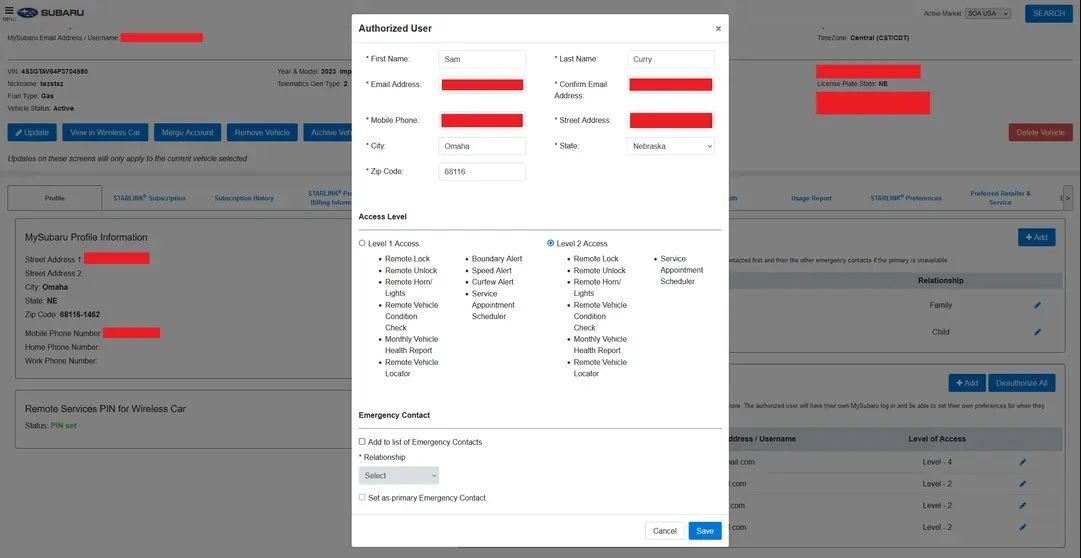This screenshot has width=1081, height=558.
Task: Click the Family relationship cell
Action: point(940,305)
